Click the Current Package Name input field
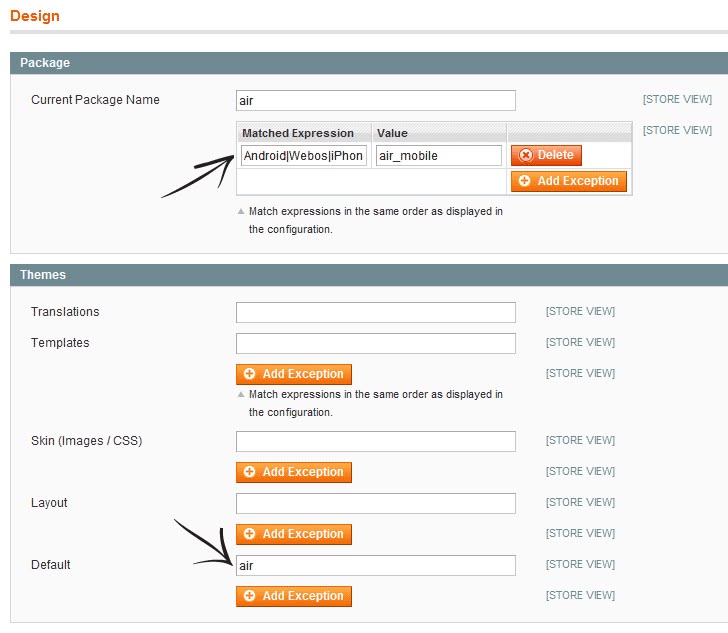Image resolution: width=728 pixels, height=633 pixels. pyautogui.click(x=375, y=100)
